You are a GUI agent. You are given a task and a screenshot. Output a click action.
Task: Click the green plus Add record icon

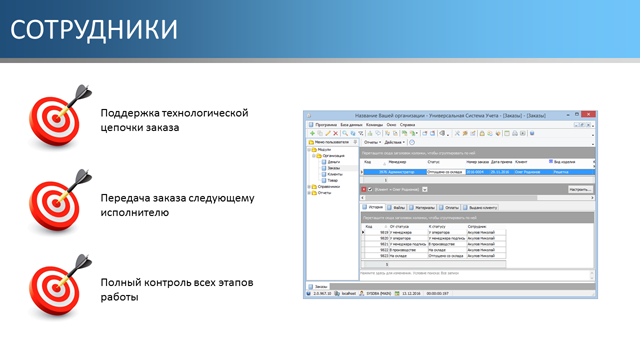pos(312,133)
